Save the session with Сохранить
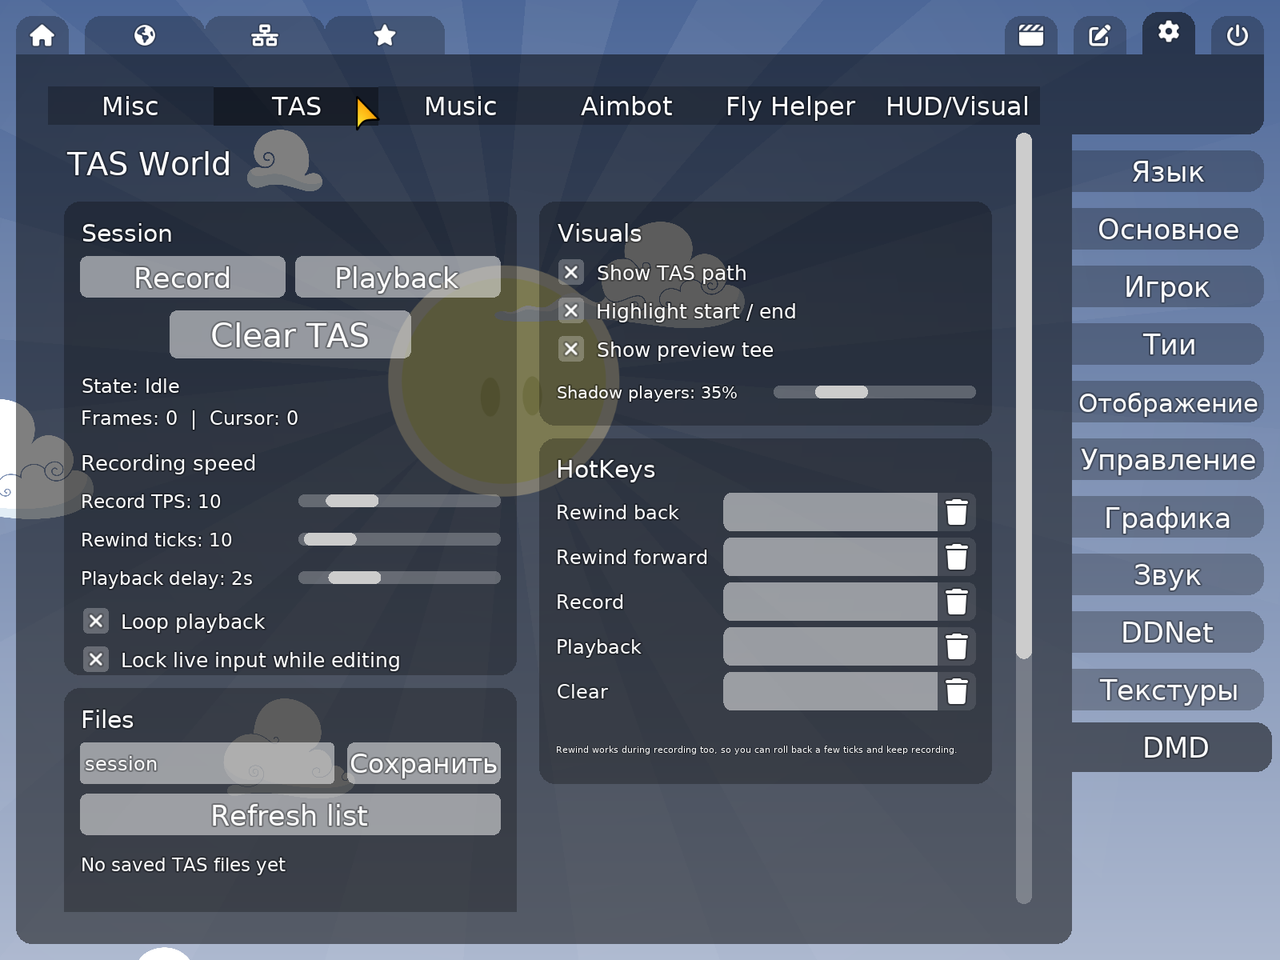The image size is (1280, 960). click(424, 763)
